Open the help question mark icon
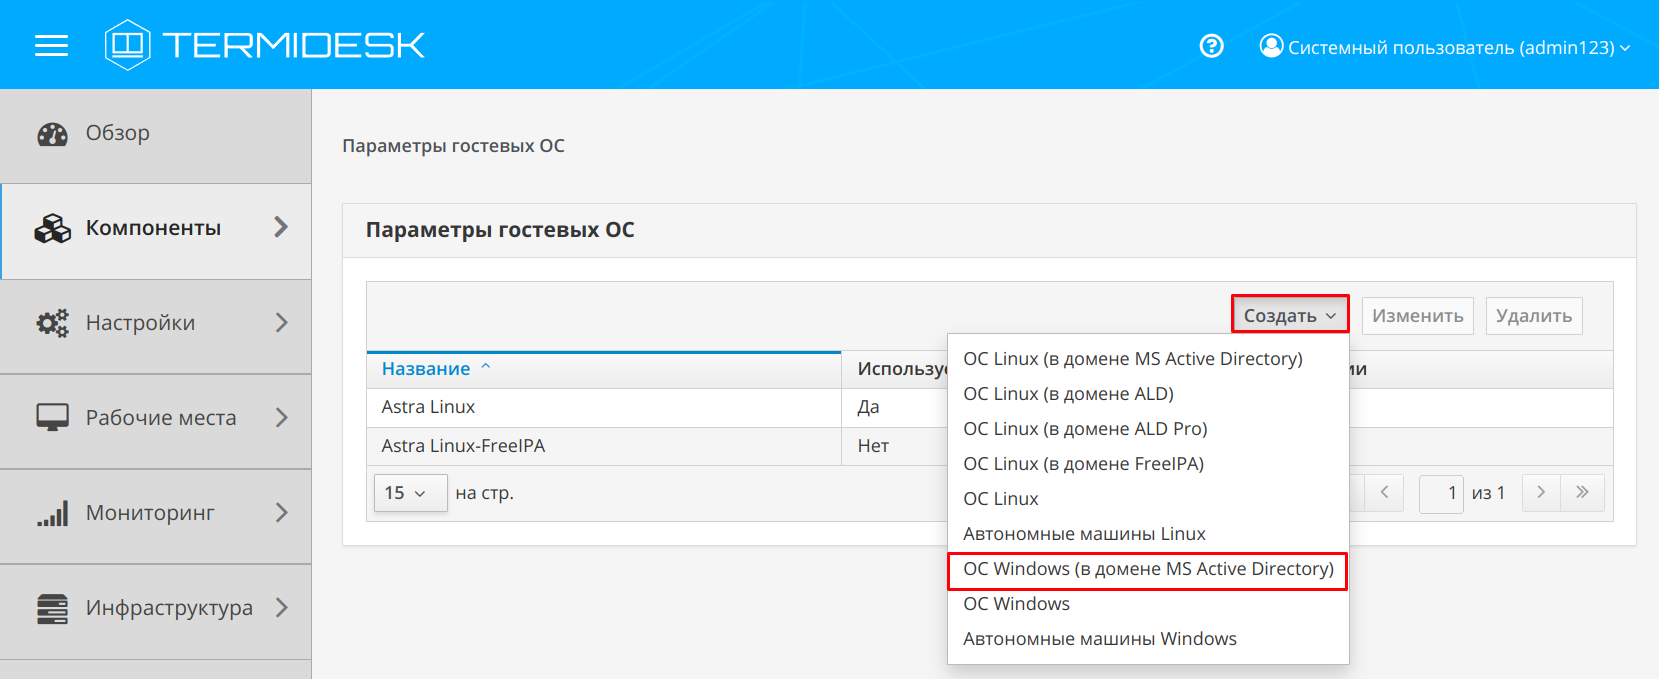Viewport: 1659px width, 679px height. coord(1211,46)
